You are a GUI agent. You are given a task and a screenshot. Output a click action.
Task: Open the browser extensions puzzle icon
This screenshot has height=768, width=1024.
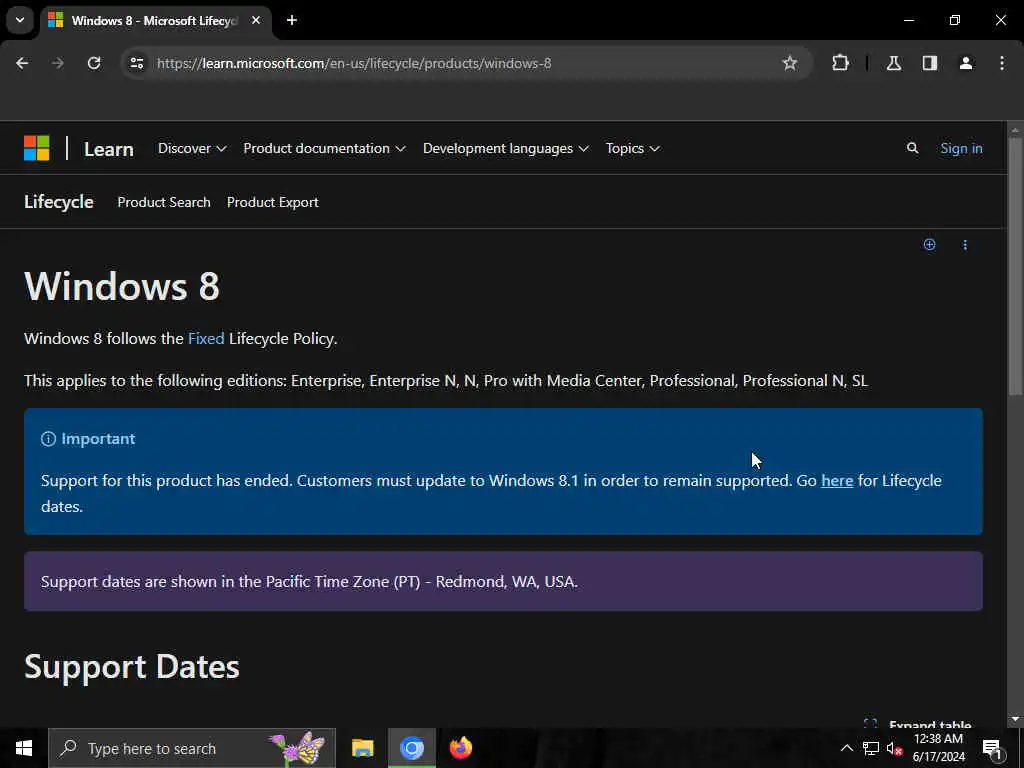point(840,63)
